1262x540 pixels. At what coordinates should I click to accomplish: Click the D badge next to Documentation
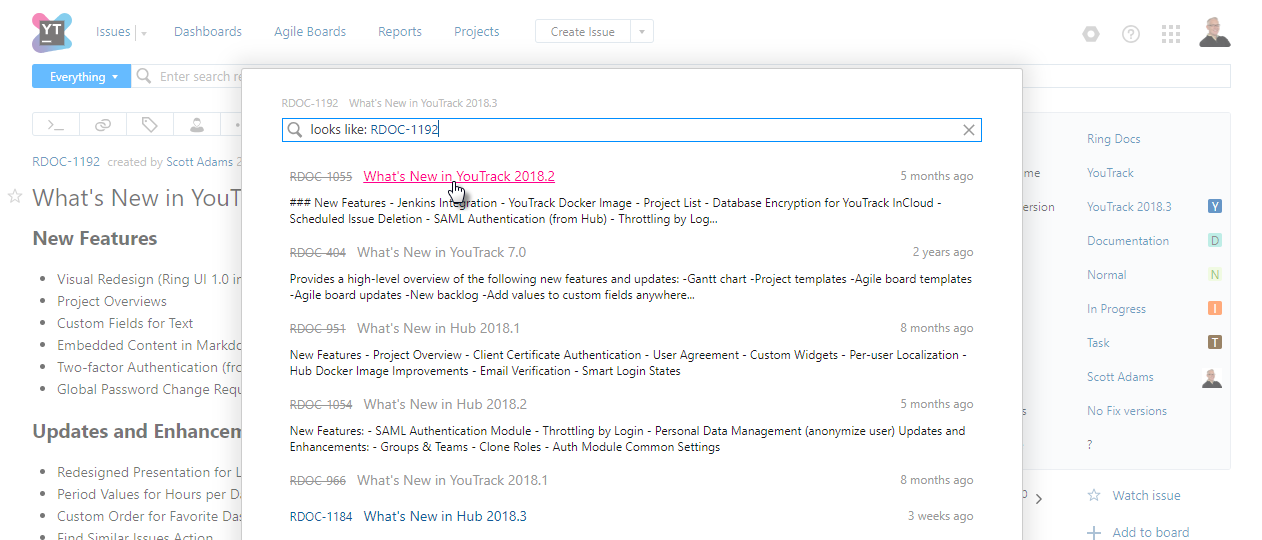coord(1215,241)
